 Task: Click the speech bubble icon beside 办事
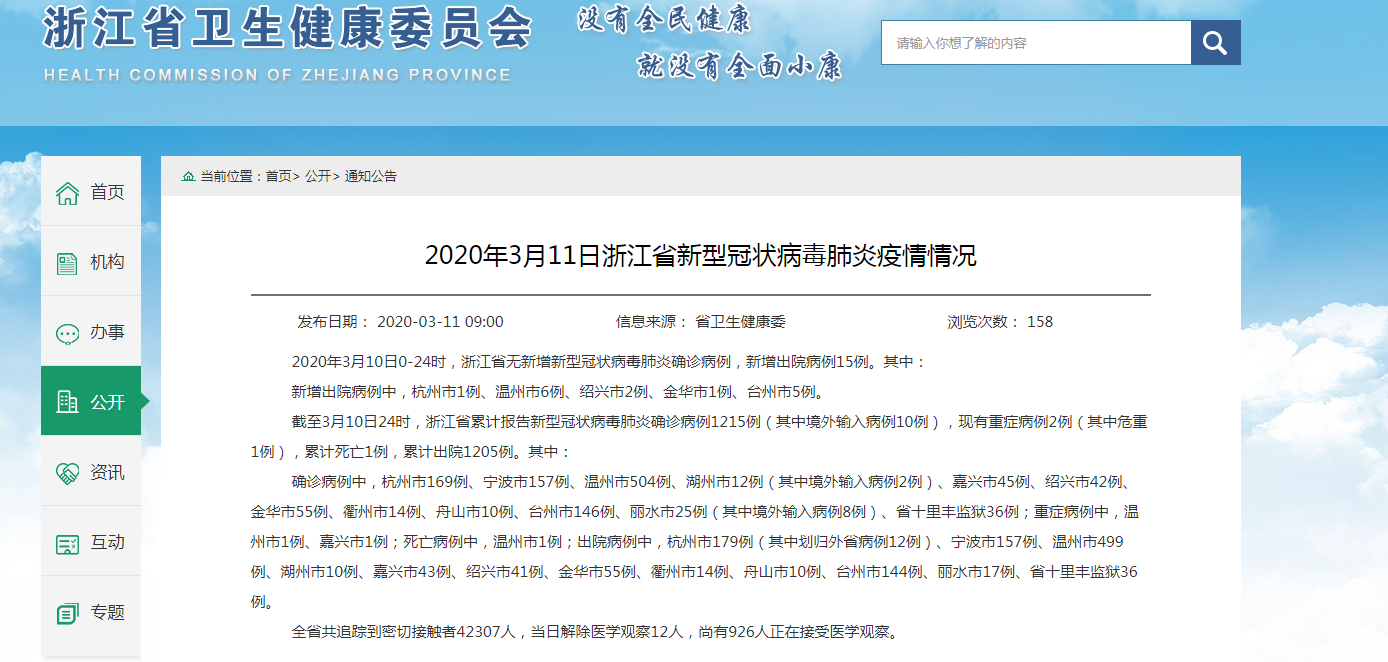pos(67,333)
